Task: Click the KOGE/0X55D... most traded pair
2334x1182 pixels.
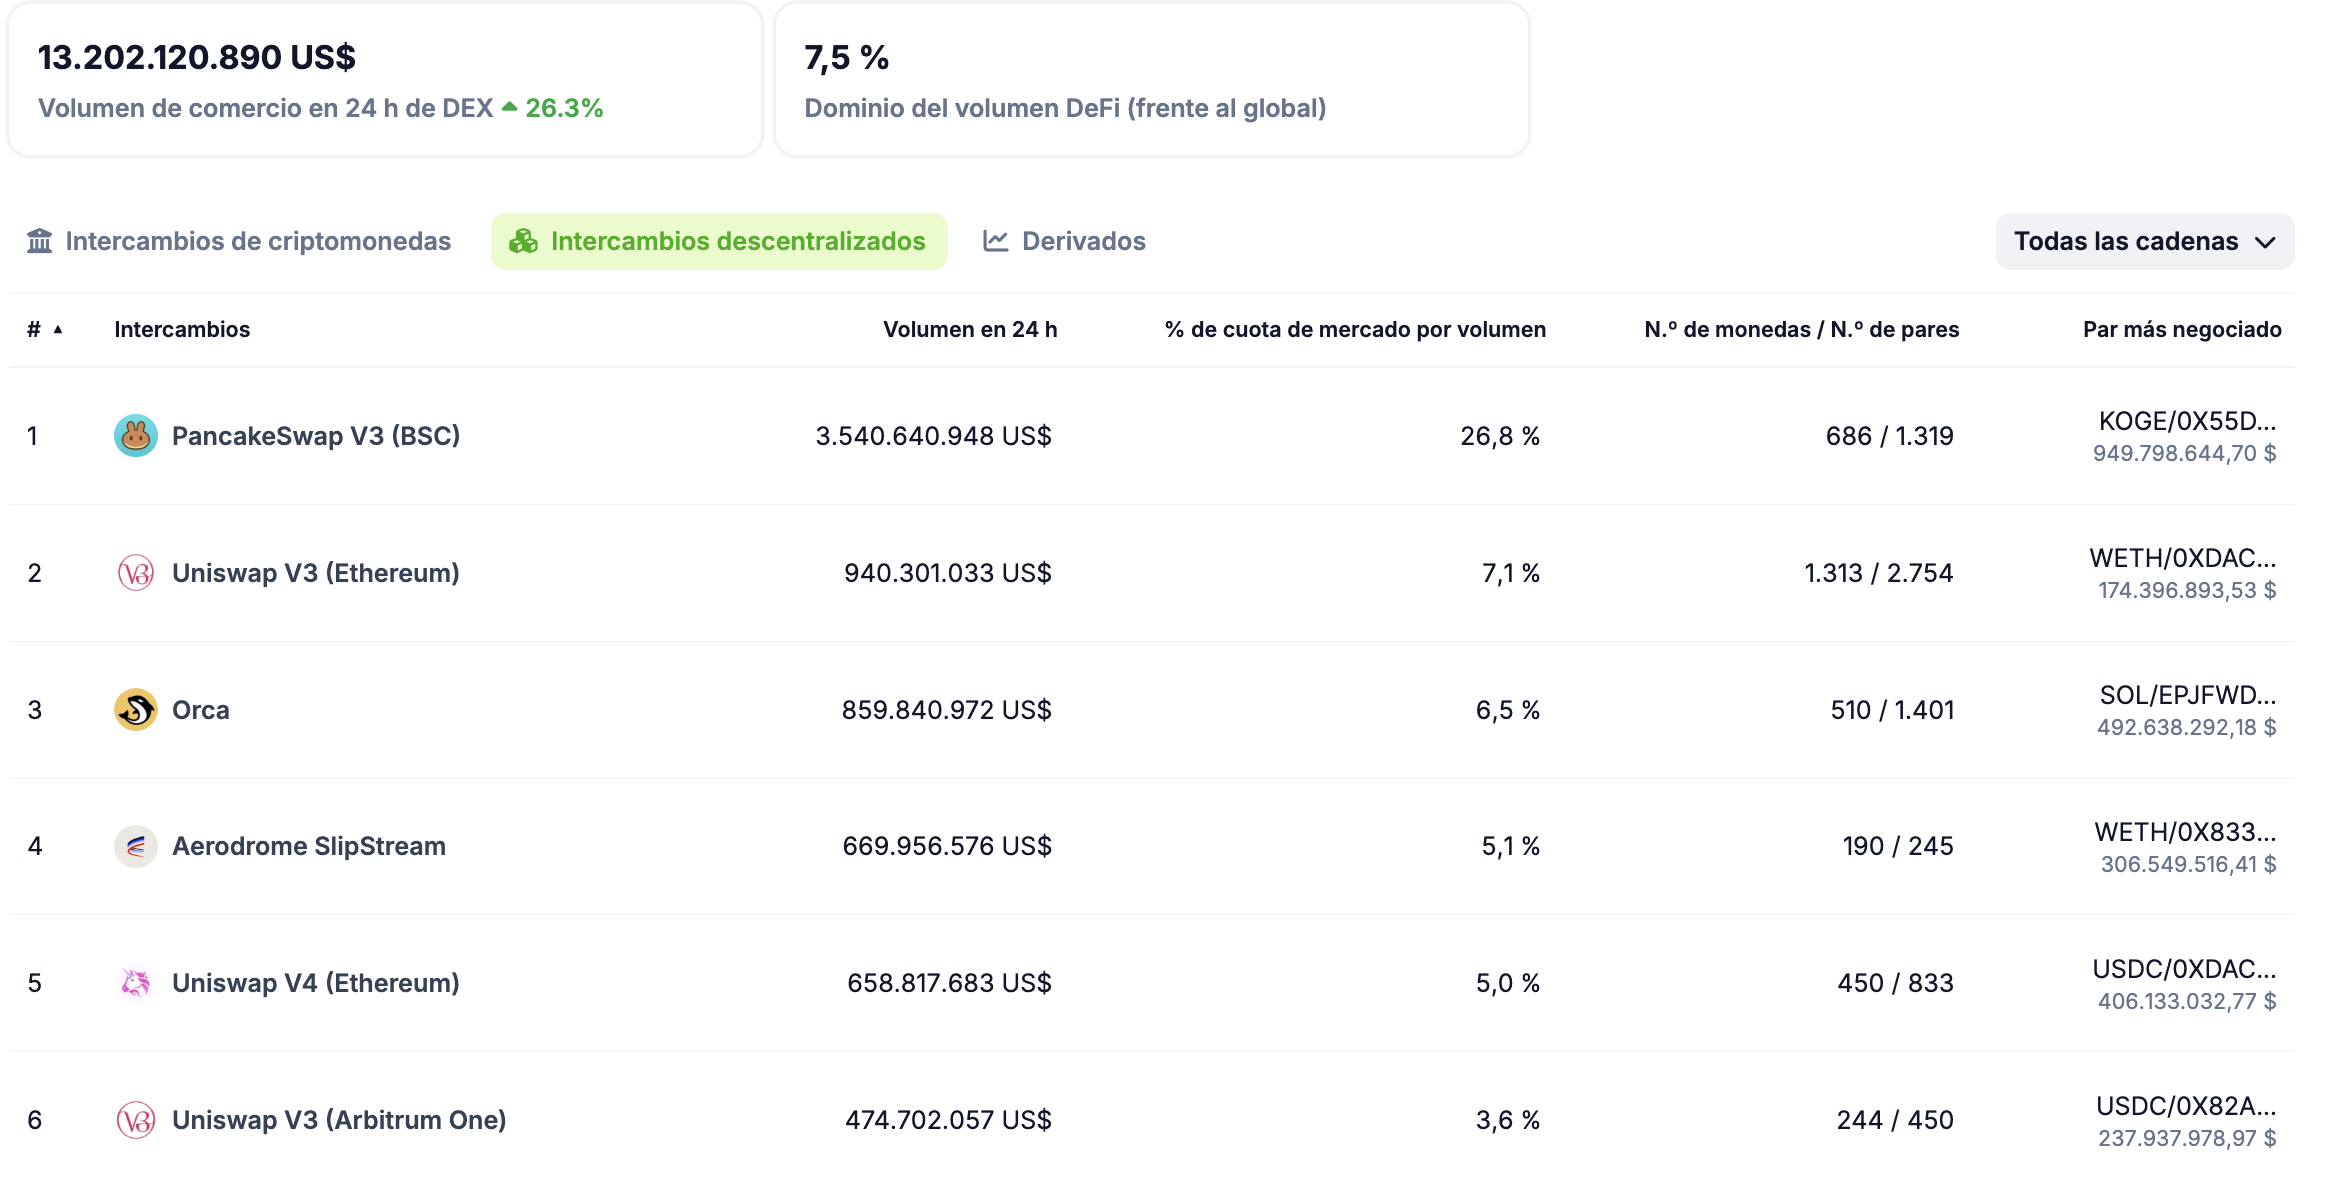Action: [2186, 421]
